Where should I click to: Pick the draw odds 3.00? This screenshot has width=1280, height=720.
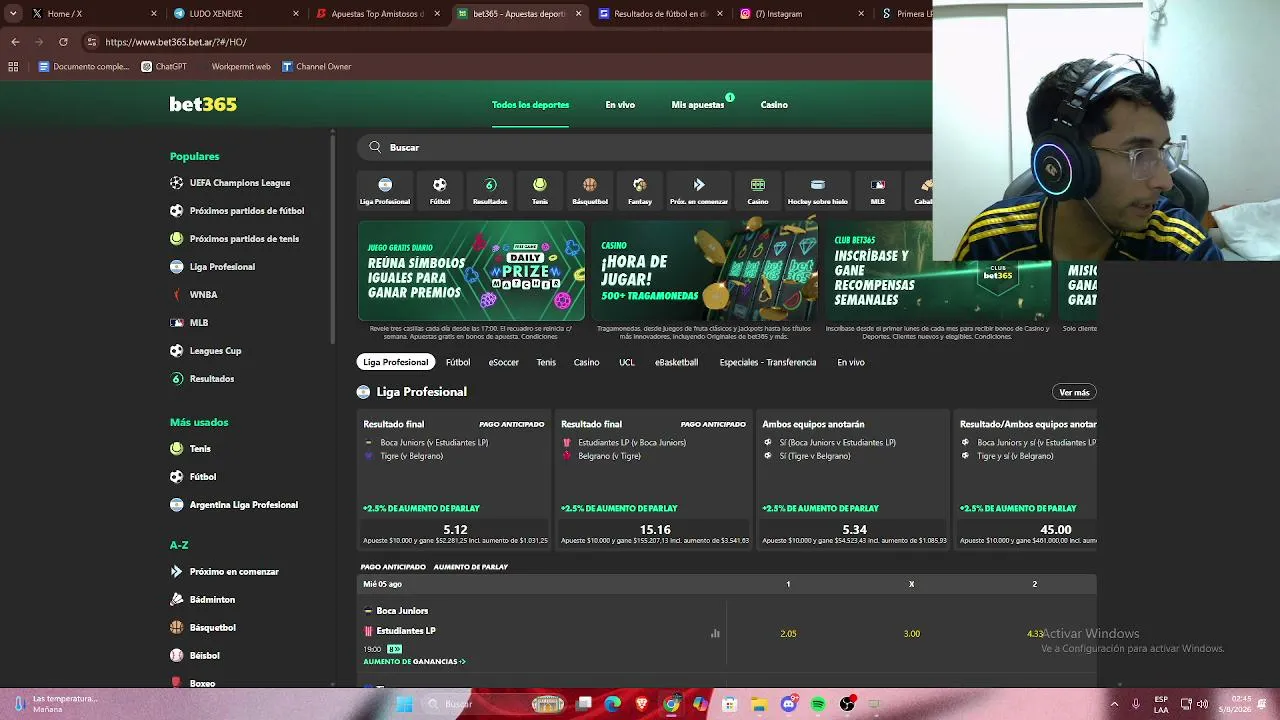[x=911, y=633]
